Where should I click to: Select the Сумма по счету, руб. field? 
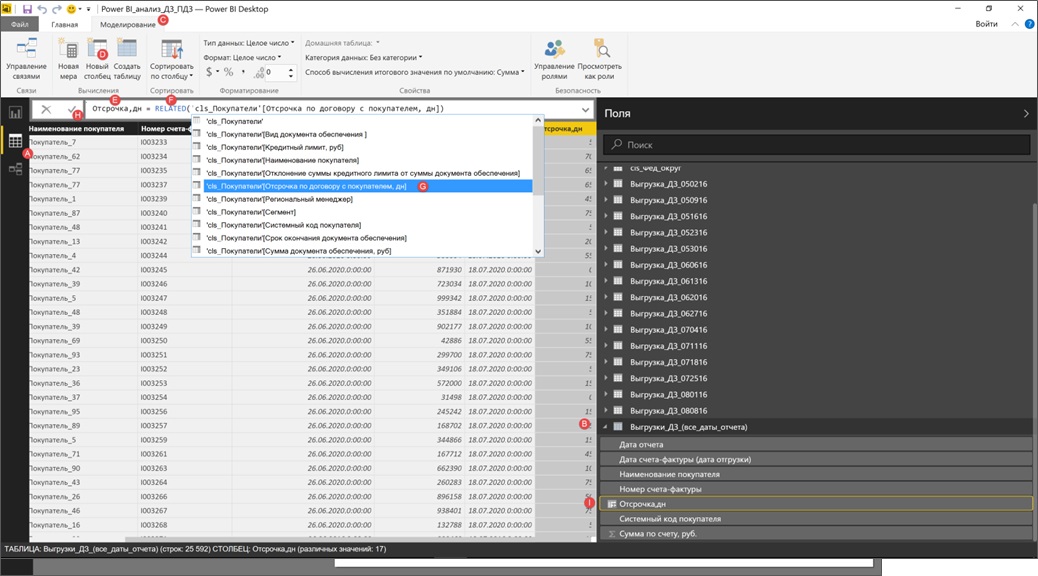816,534
